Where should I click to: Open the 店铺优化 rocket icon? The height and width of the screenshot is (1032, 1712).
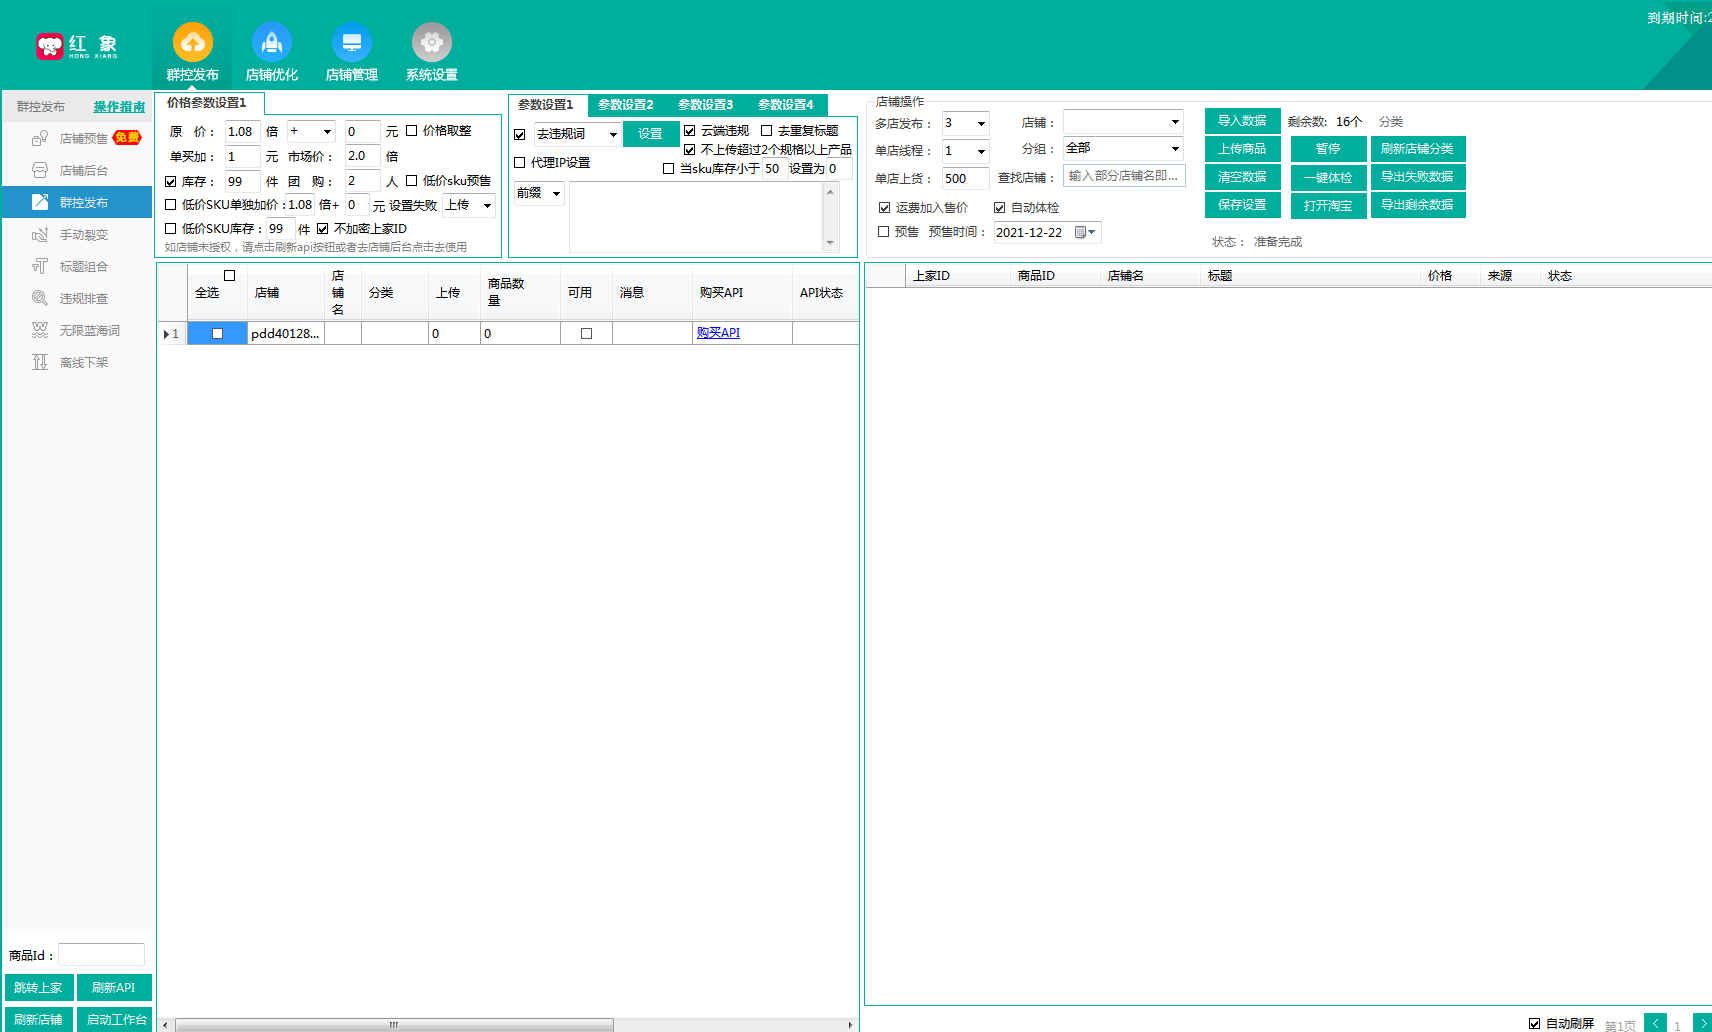click(x=272, y=42)
